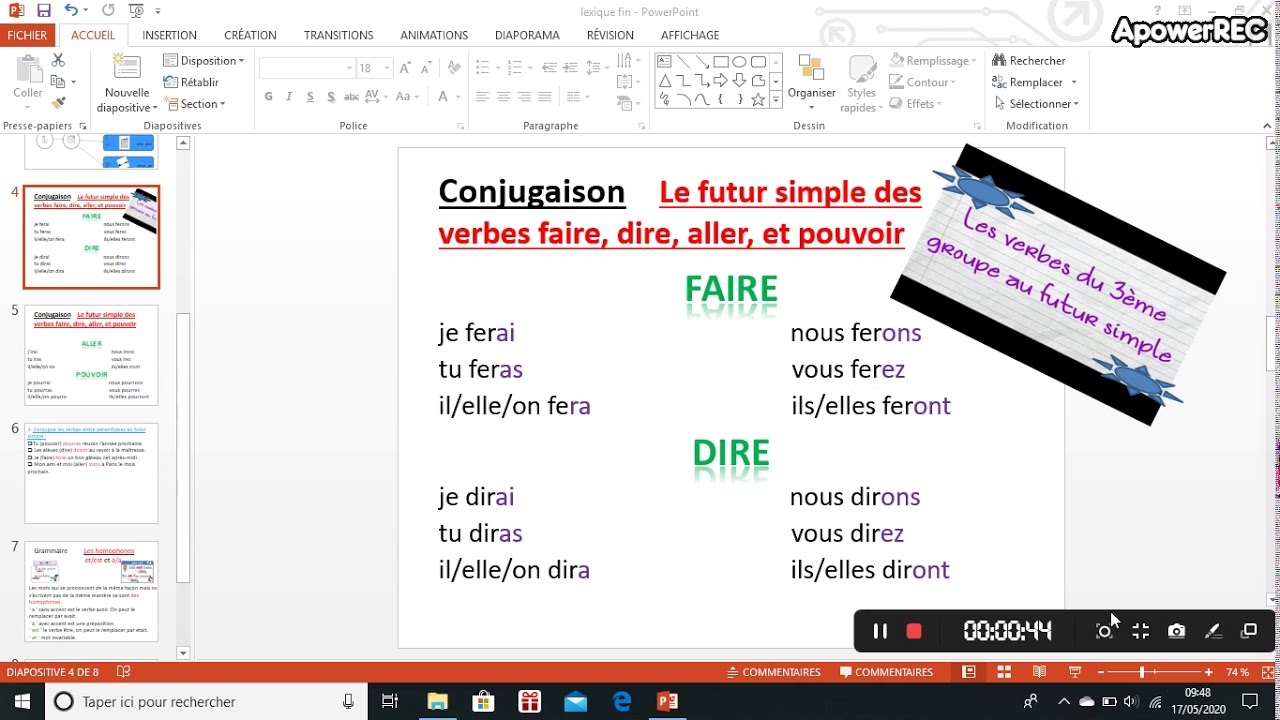Screen dimensions: 1280x720
Task: Open File Explorer from taskbar
Action: click(x=437, y=702)
